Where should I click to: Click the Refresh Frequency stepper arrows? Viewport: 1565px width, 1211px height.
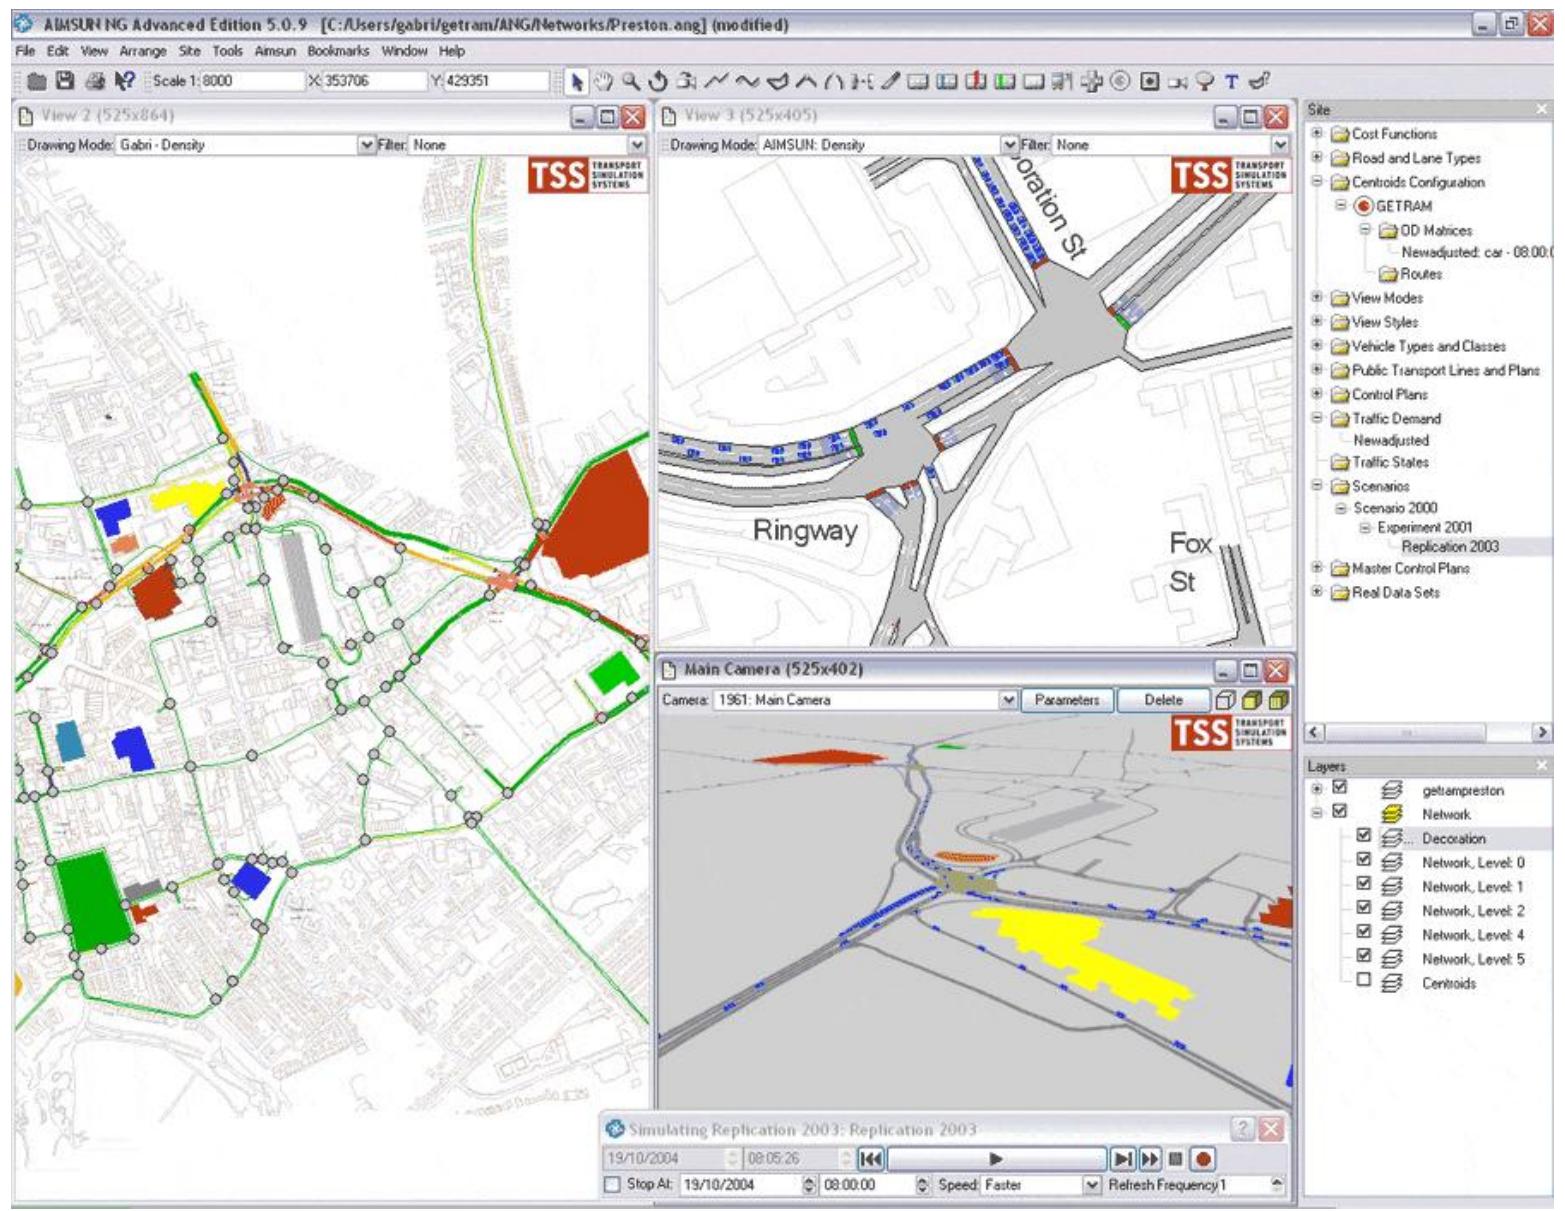tap(1276, 1185)
